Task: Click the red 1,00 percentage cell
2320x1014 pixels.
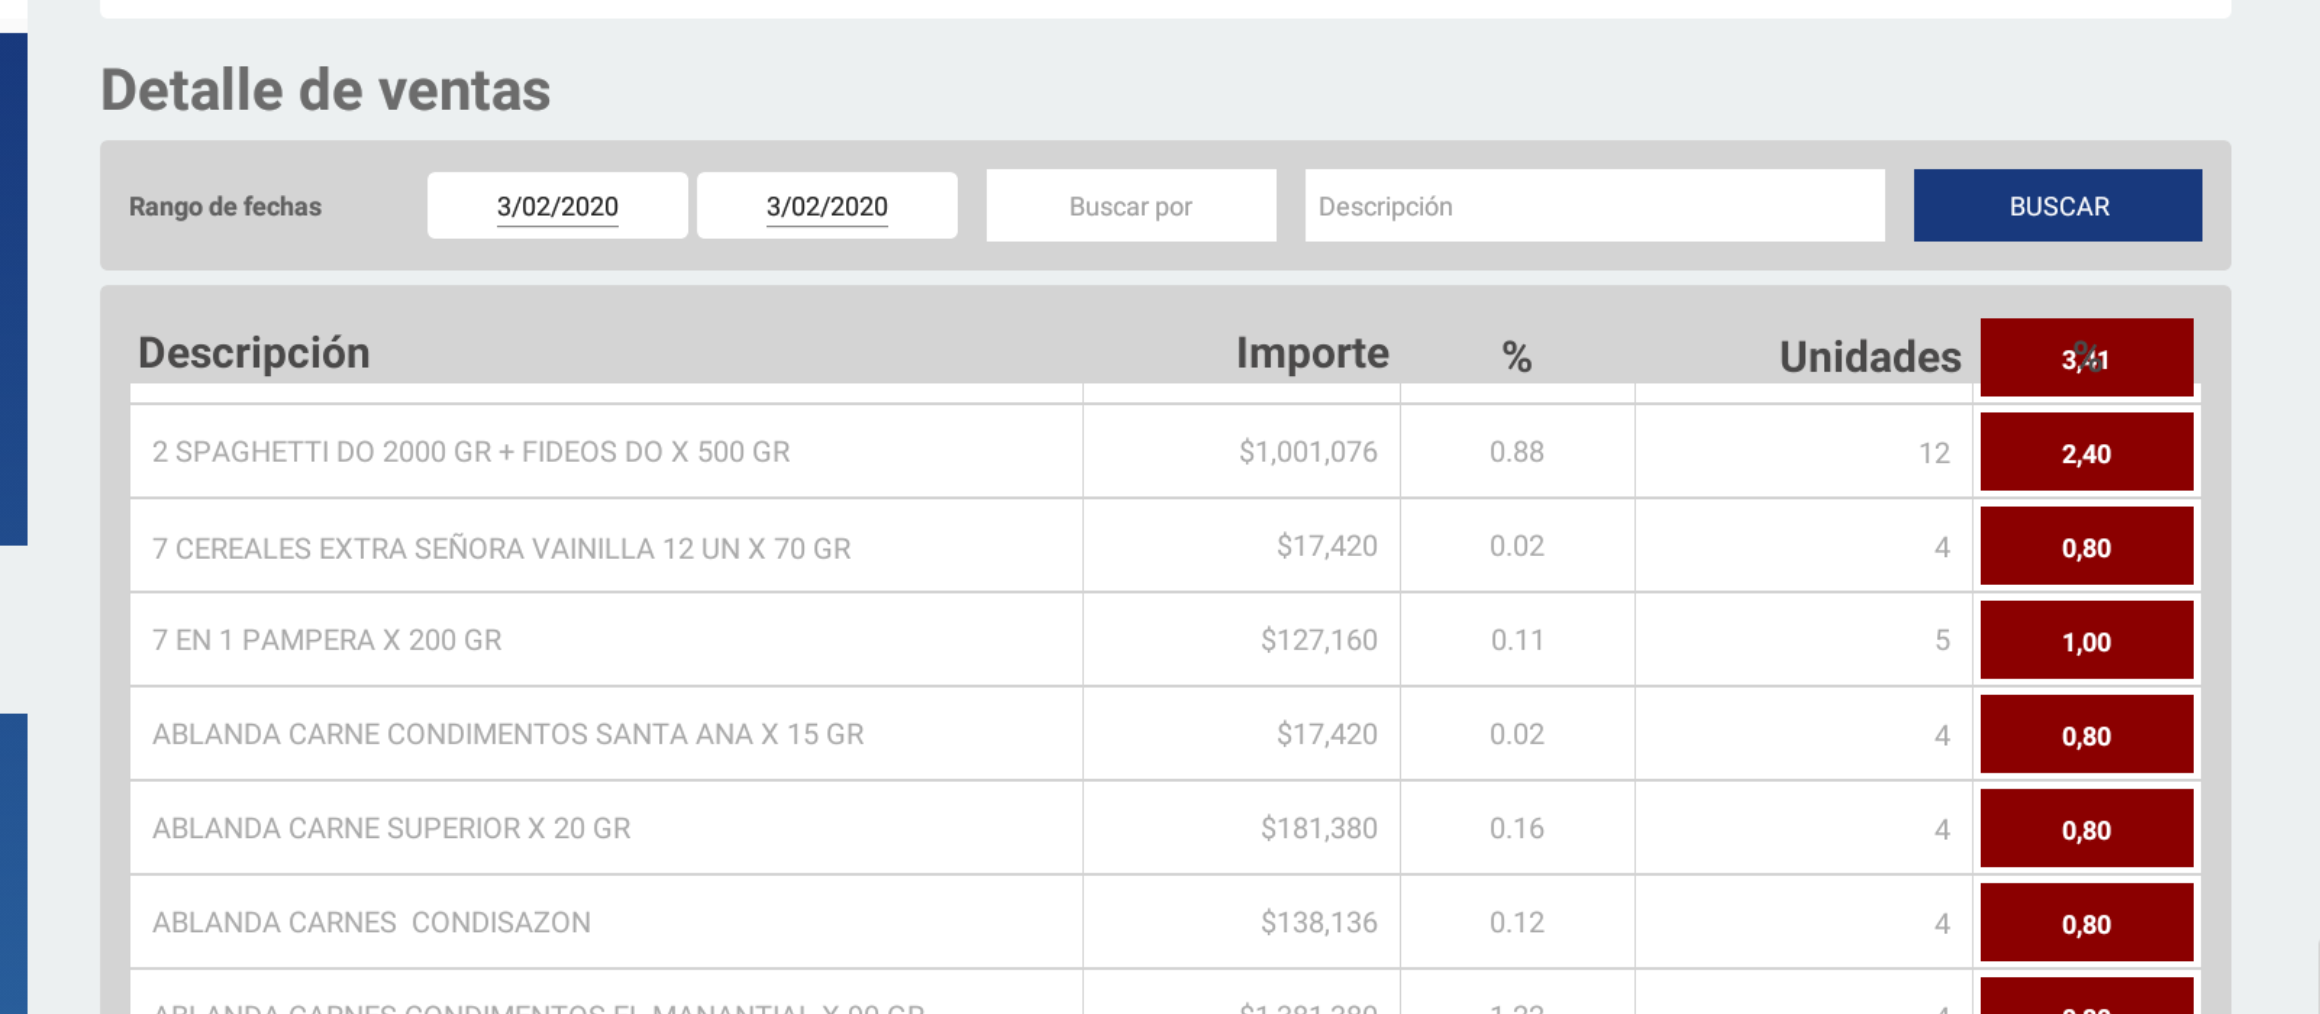Action: point(2086,642)
